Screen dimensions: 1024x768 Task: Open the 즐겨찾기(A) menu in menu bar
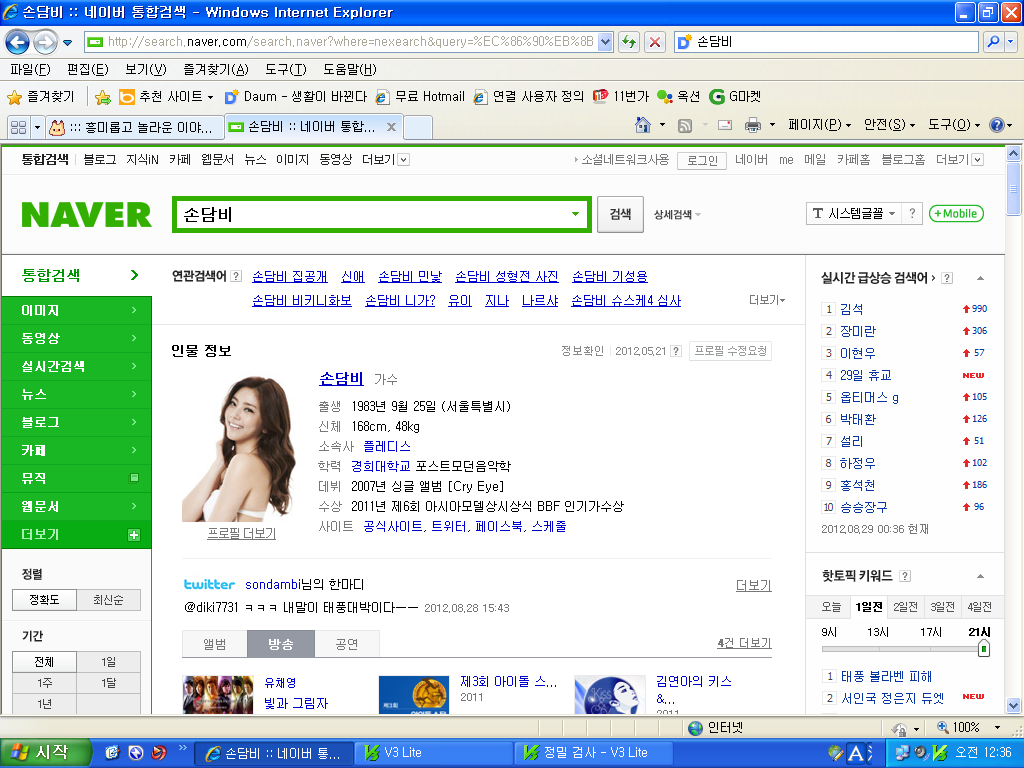(215, 69)
